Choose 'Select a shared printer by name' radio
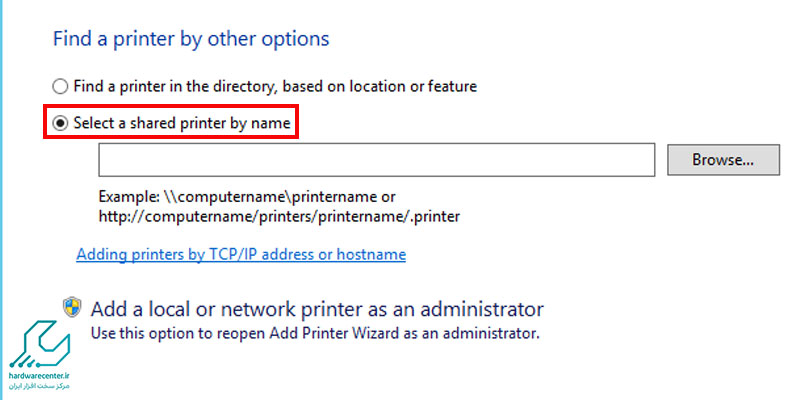800x400 pixels. click(x=60, y=123)
